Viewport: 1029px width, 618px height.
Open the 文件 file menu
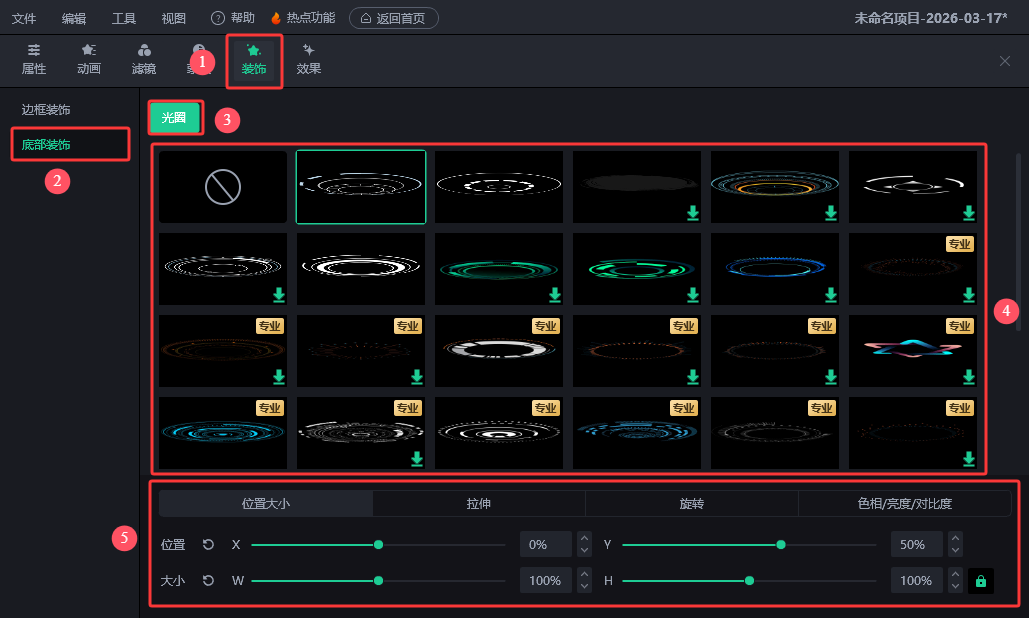click(24, 18)
